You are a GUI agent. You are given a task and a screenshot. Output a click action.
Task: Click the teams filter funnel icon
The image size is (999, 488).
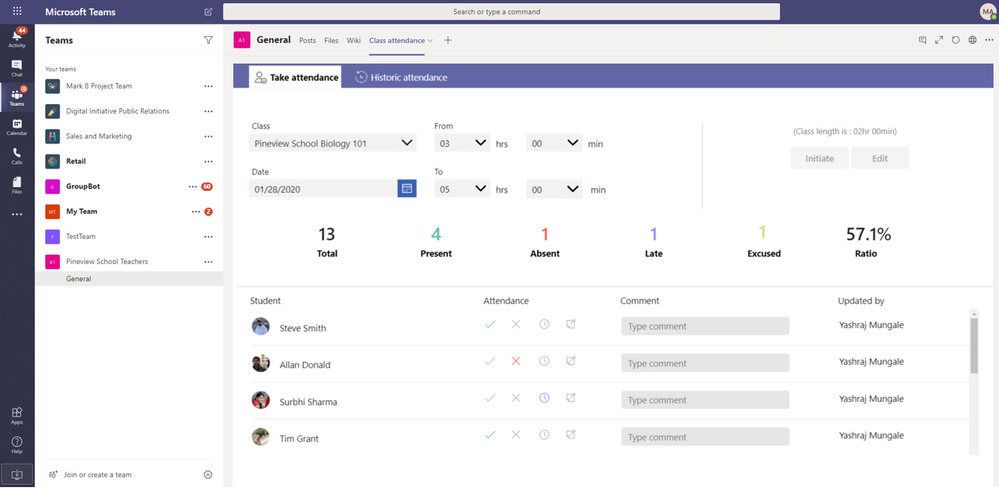click(x=208, y=40)
